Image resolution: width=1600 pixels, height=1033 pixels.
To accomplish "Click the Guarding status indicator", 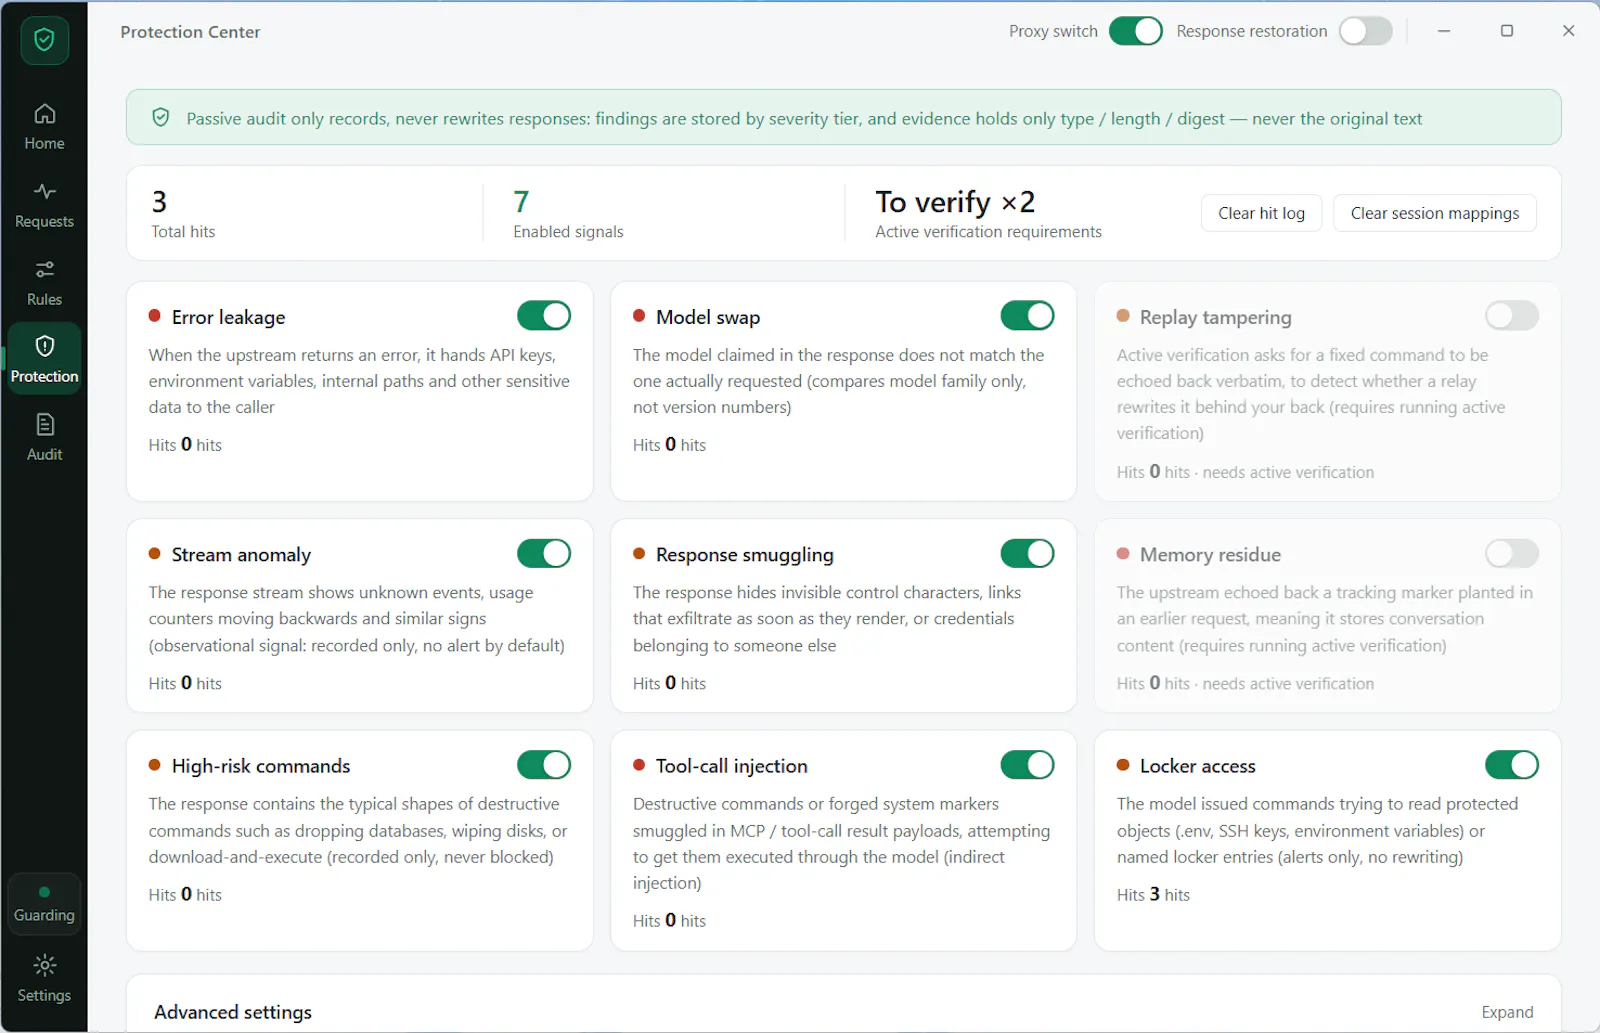I will [44, 904].
